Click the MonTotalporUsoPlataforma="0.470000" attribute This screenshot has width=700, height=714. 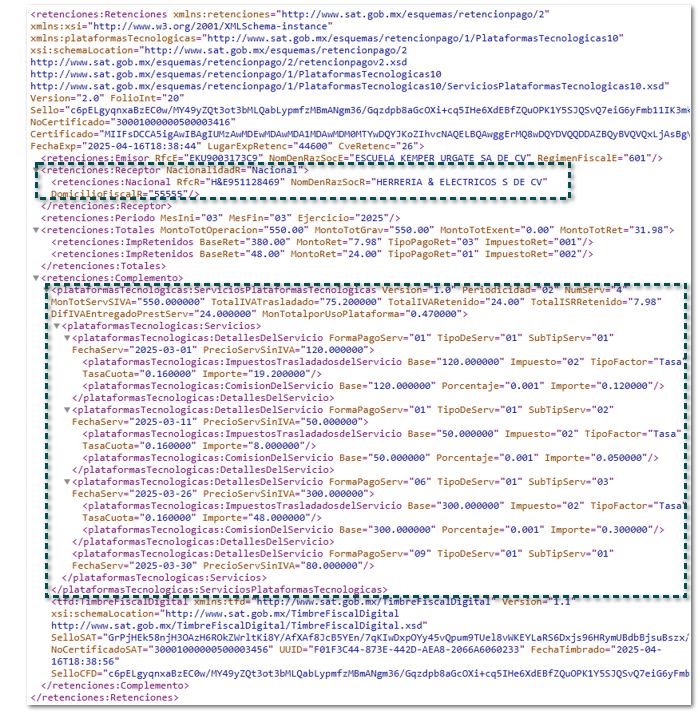pos(362,314)
